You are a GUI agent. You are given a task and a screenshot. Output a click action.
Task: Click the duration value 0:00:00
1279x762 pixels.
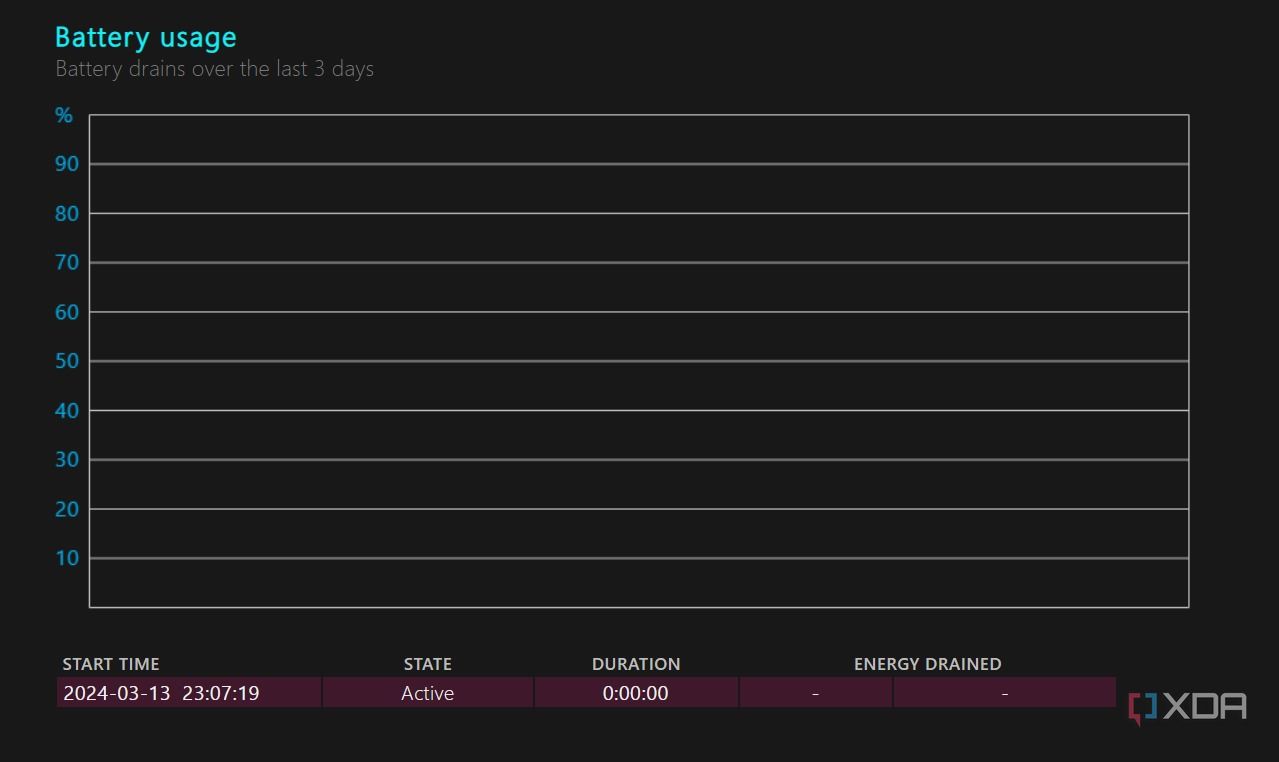pyautogui.click(x=636, y=693)
